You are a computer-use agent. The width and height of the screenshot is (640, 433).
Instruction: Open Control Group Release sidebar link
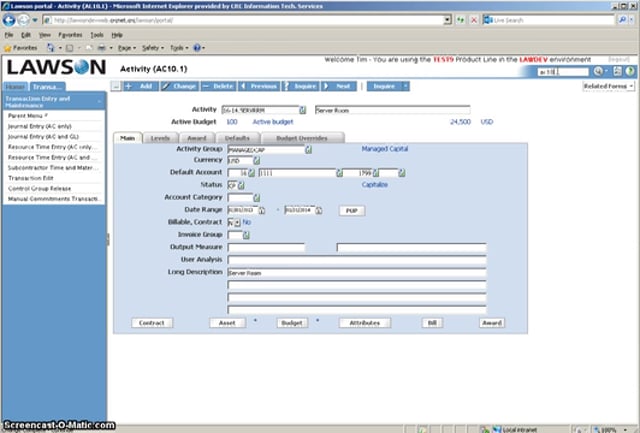(x=40, y=189)
